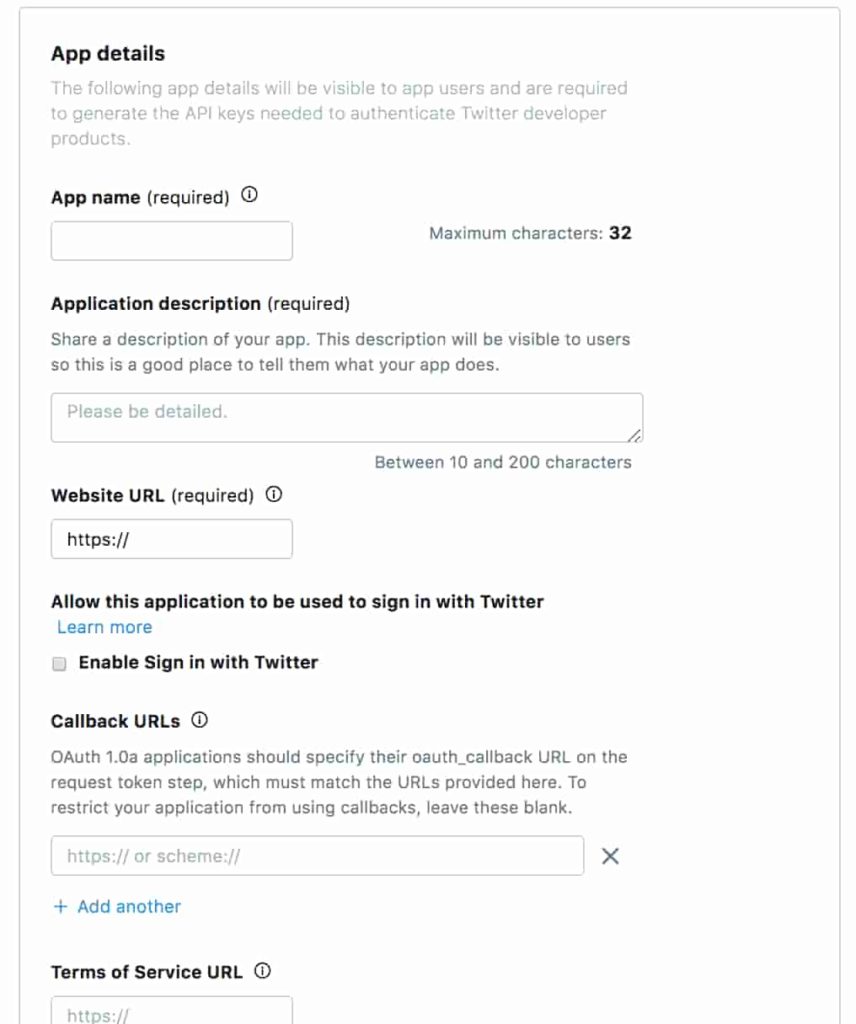Click the App details section heading
This screenshot has height=1024, width=856.
pos(108,54)
